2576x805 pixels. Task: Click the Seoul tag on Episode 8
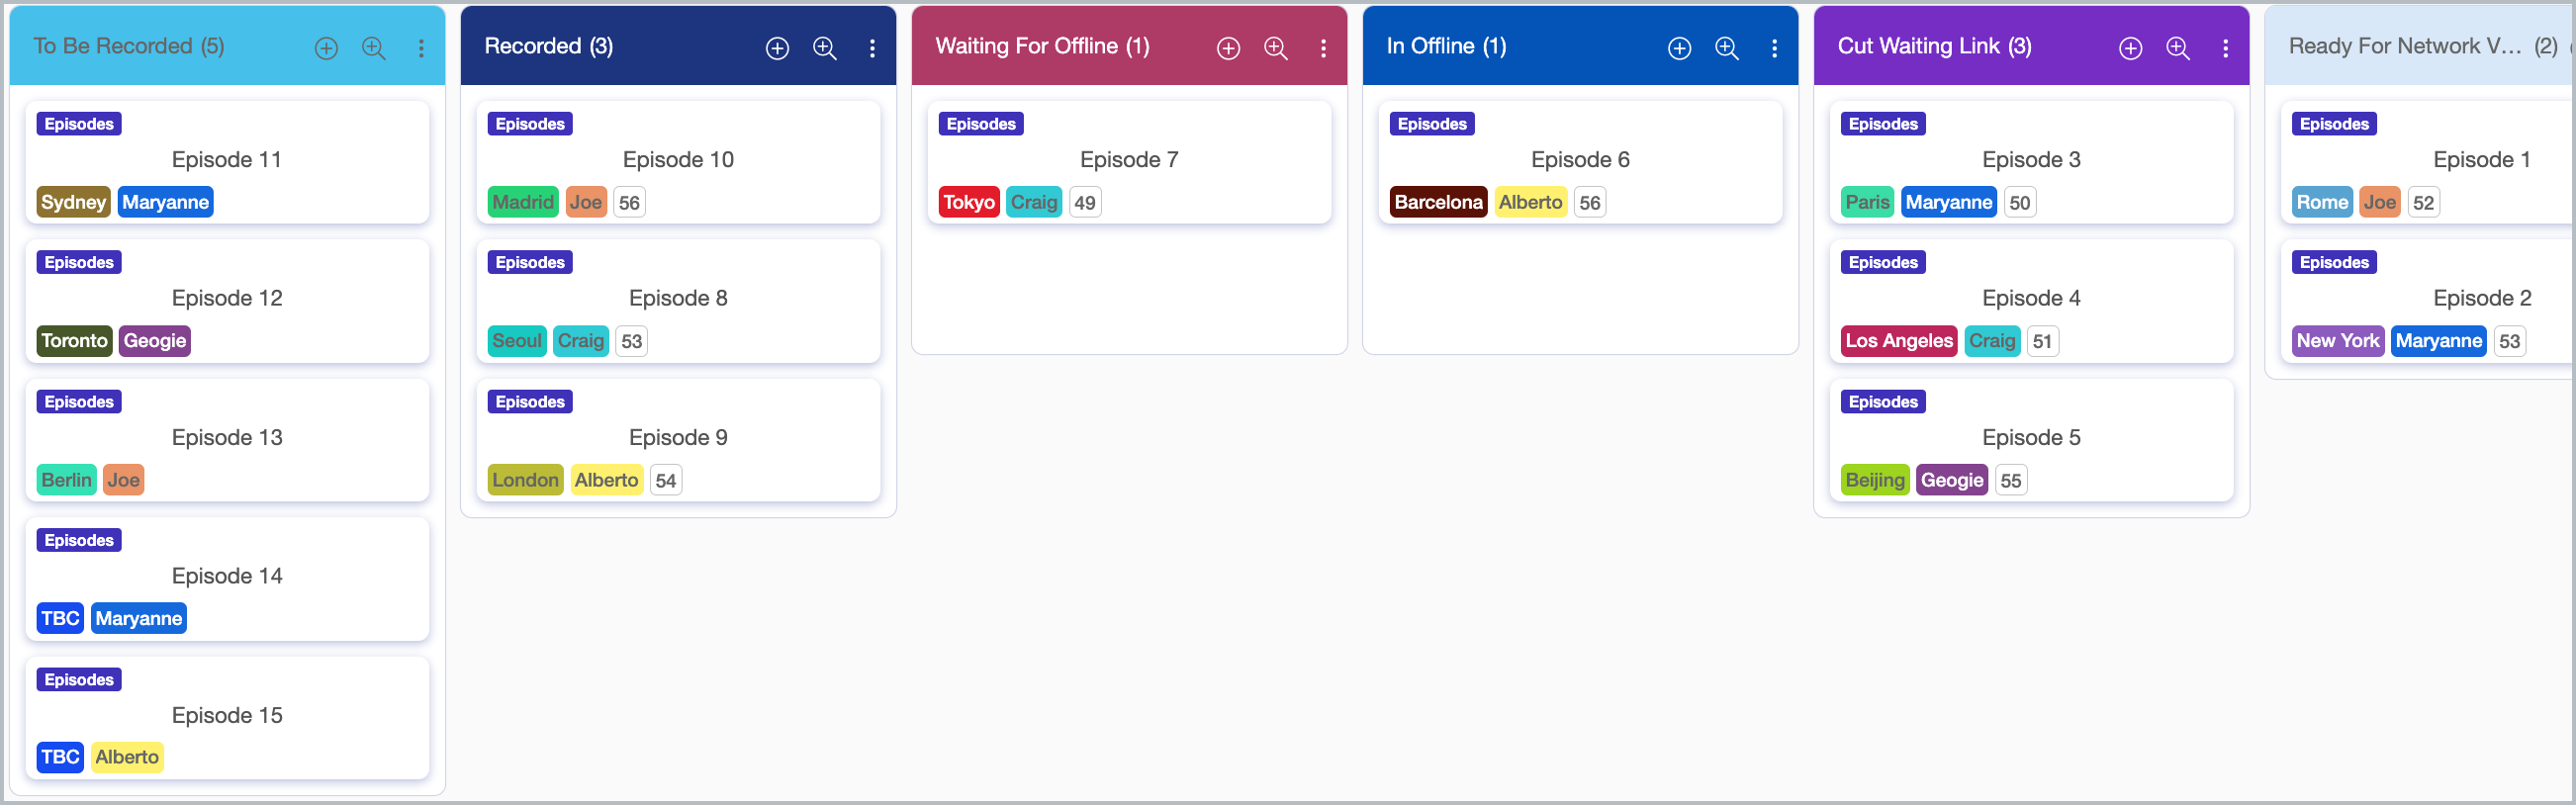[x=517, y=341]
